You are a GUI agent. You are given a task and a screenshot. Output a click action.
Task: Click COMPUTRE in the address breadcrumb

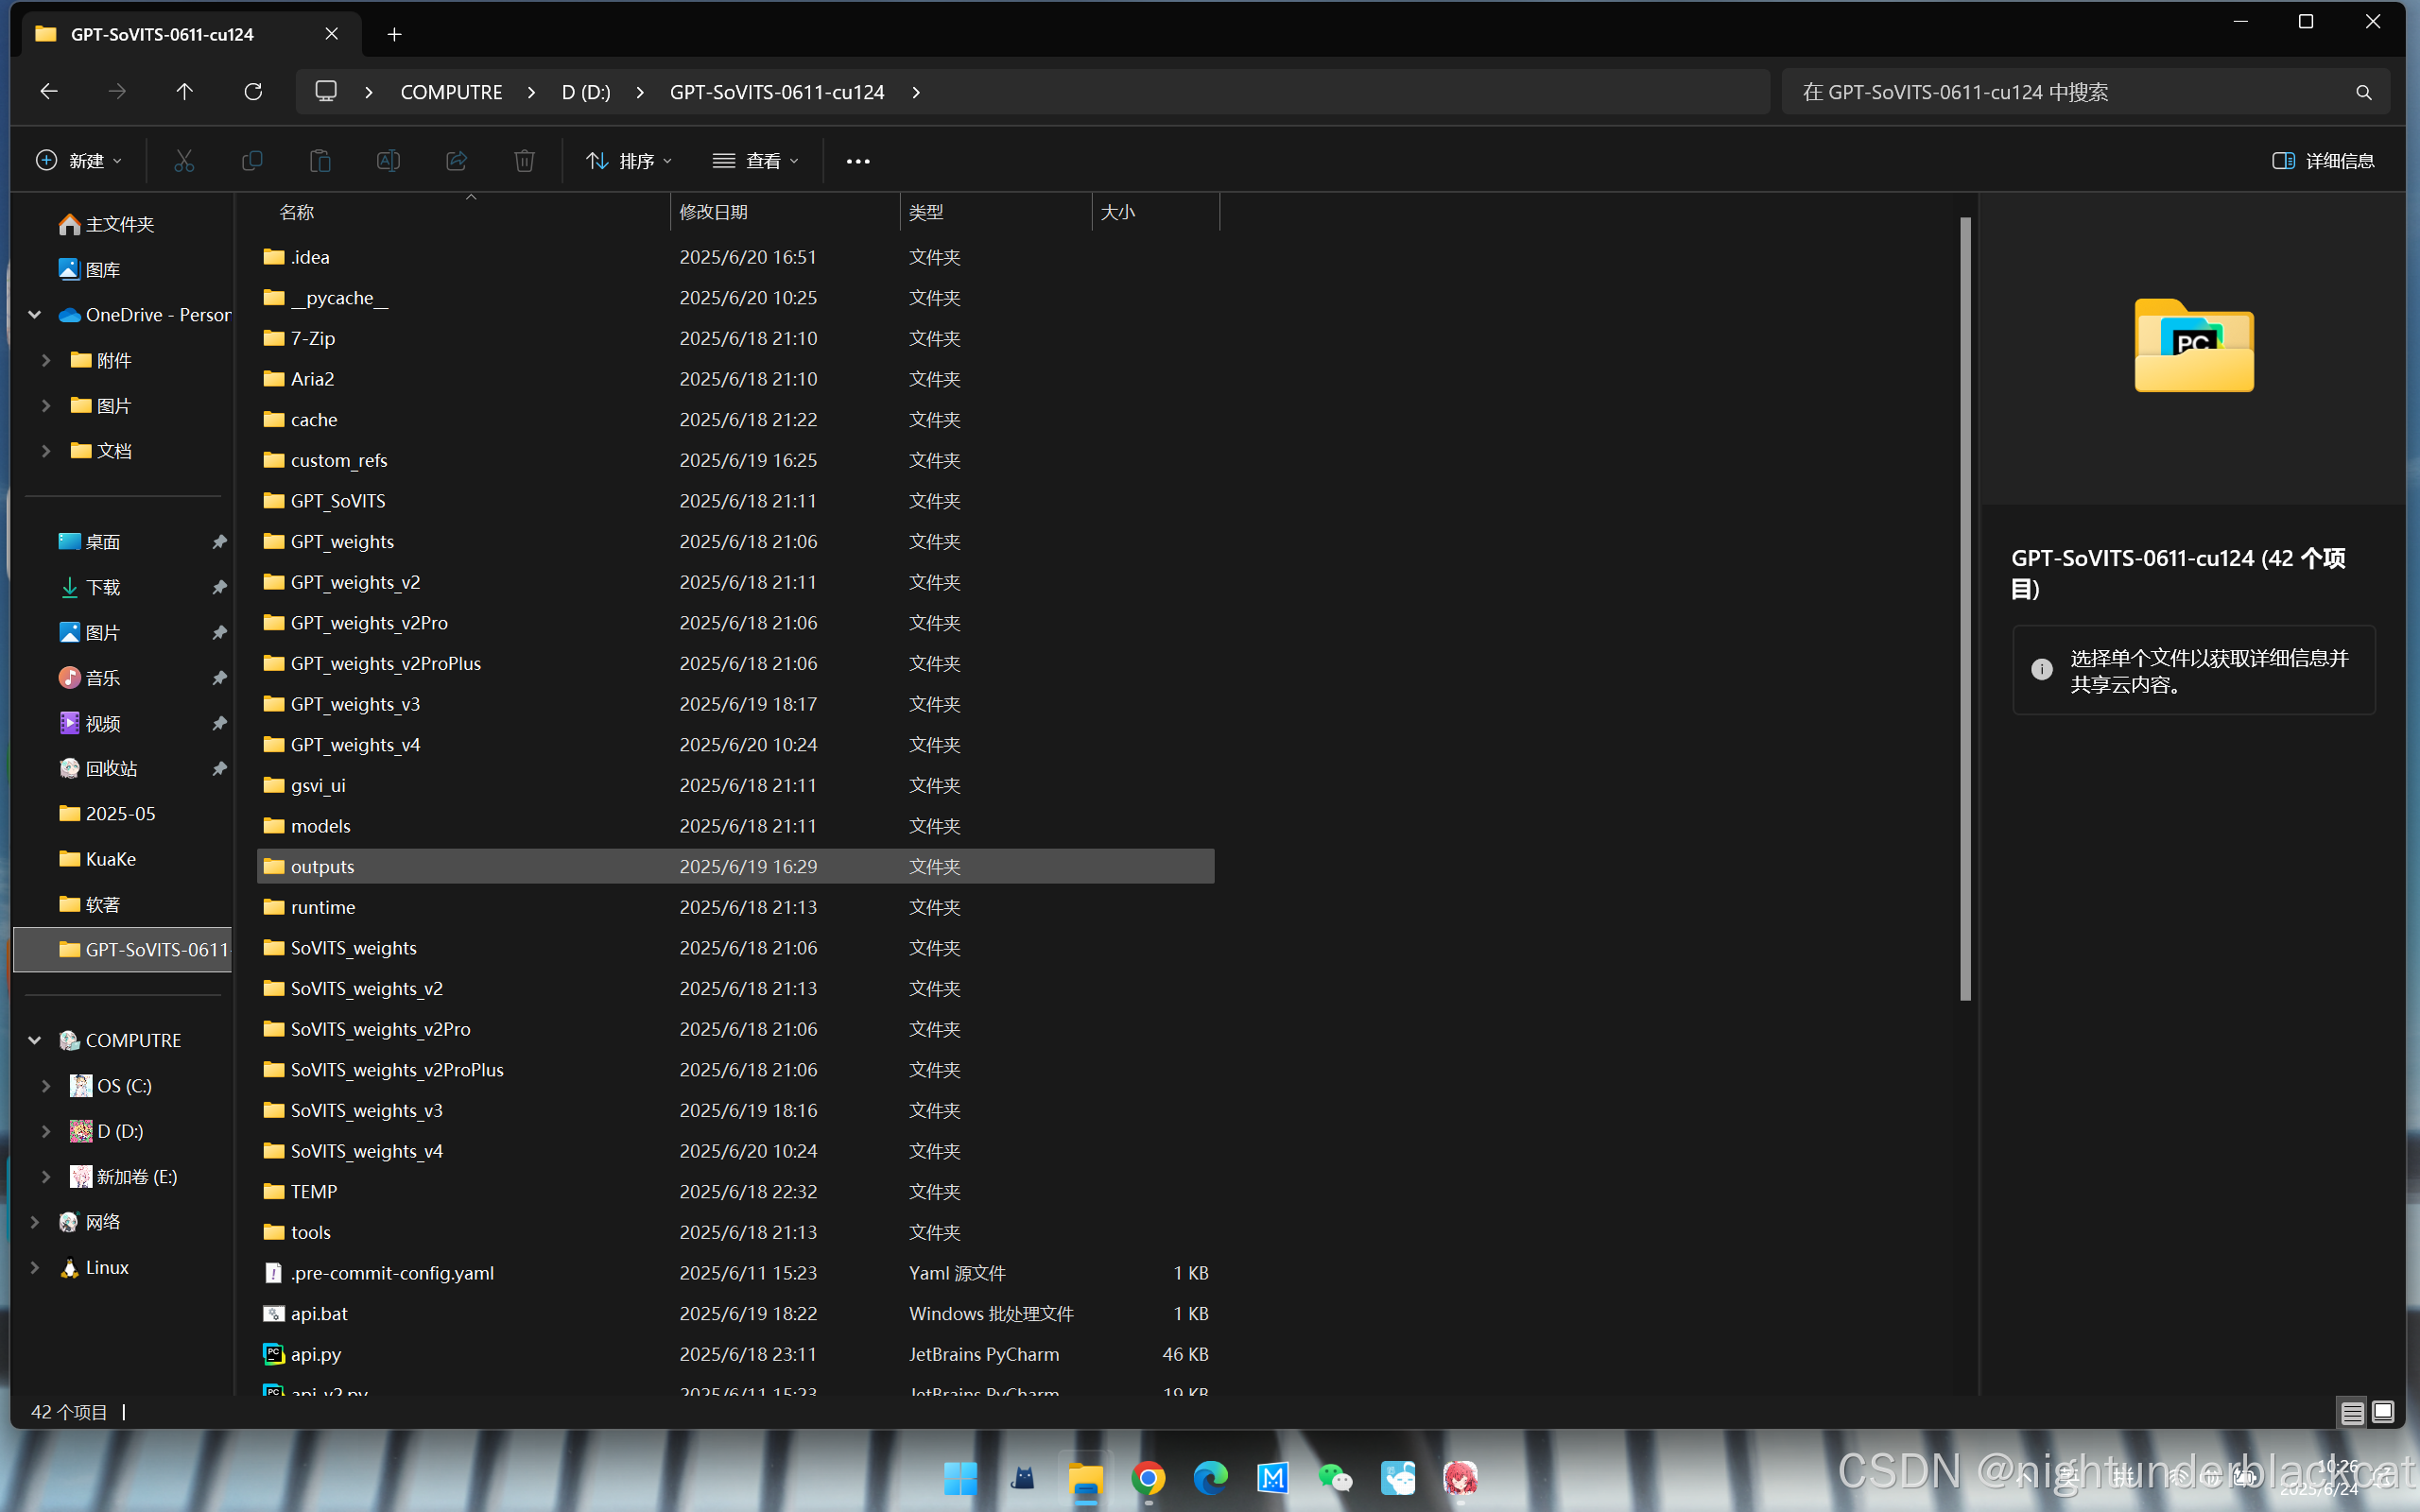[451, 92]
